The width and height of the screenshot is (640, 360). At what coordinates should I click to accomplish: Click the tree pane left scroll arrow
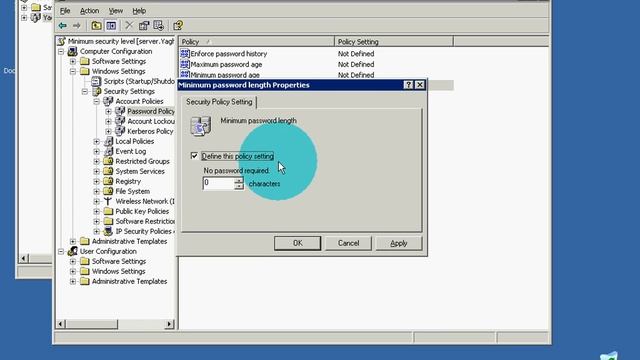(61, 324)
